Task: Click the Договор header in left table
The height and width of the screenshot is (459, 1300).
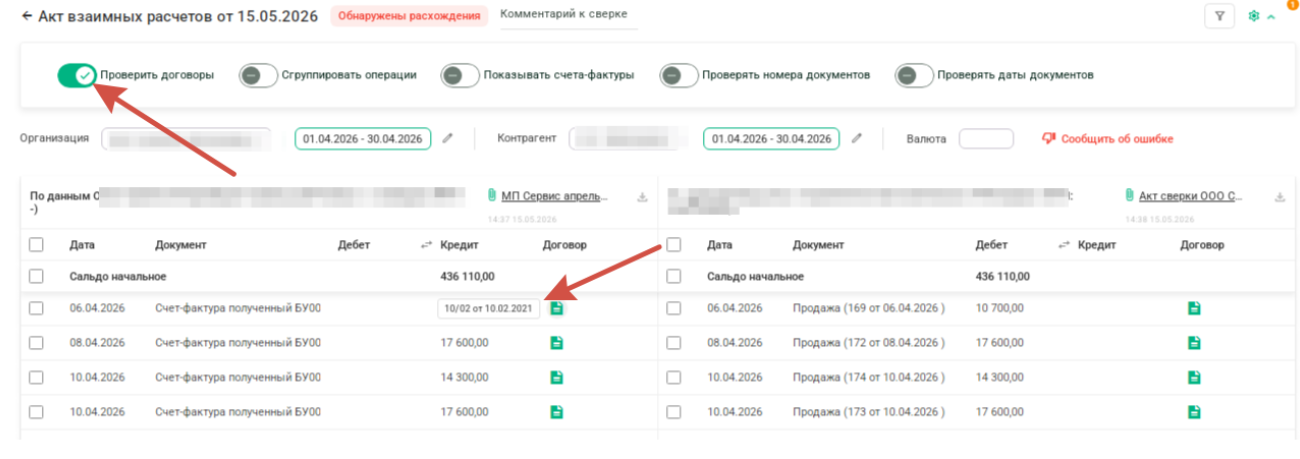Action: click(565, 244)
